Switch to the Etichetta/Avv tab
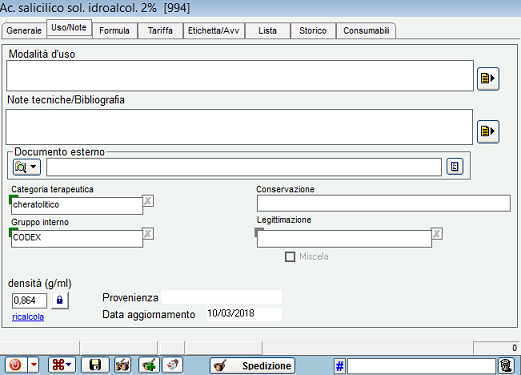 214,31
